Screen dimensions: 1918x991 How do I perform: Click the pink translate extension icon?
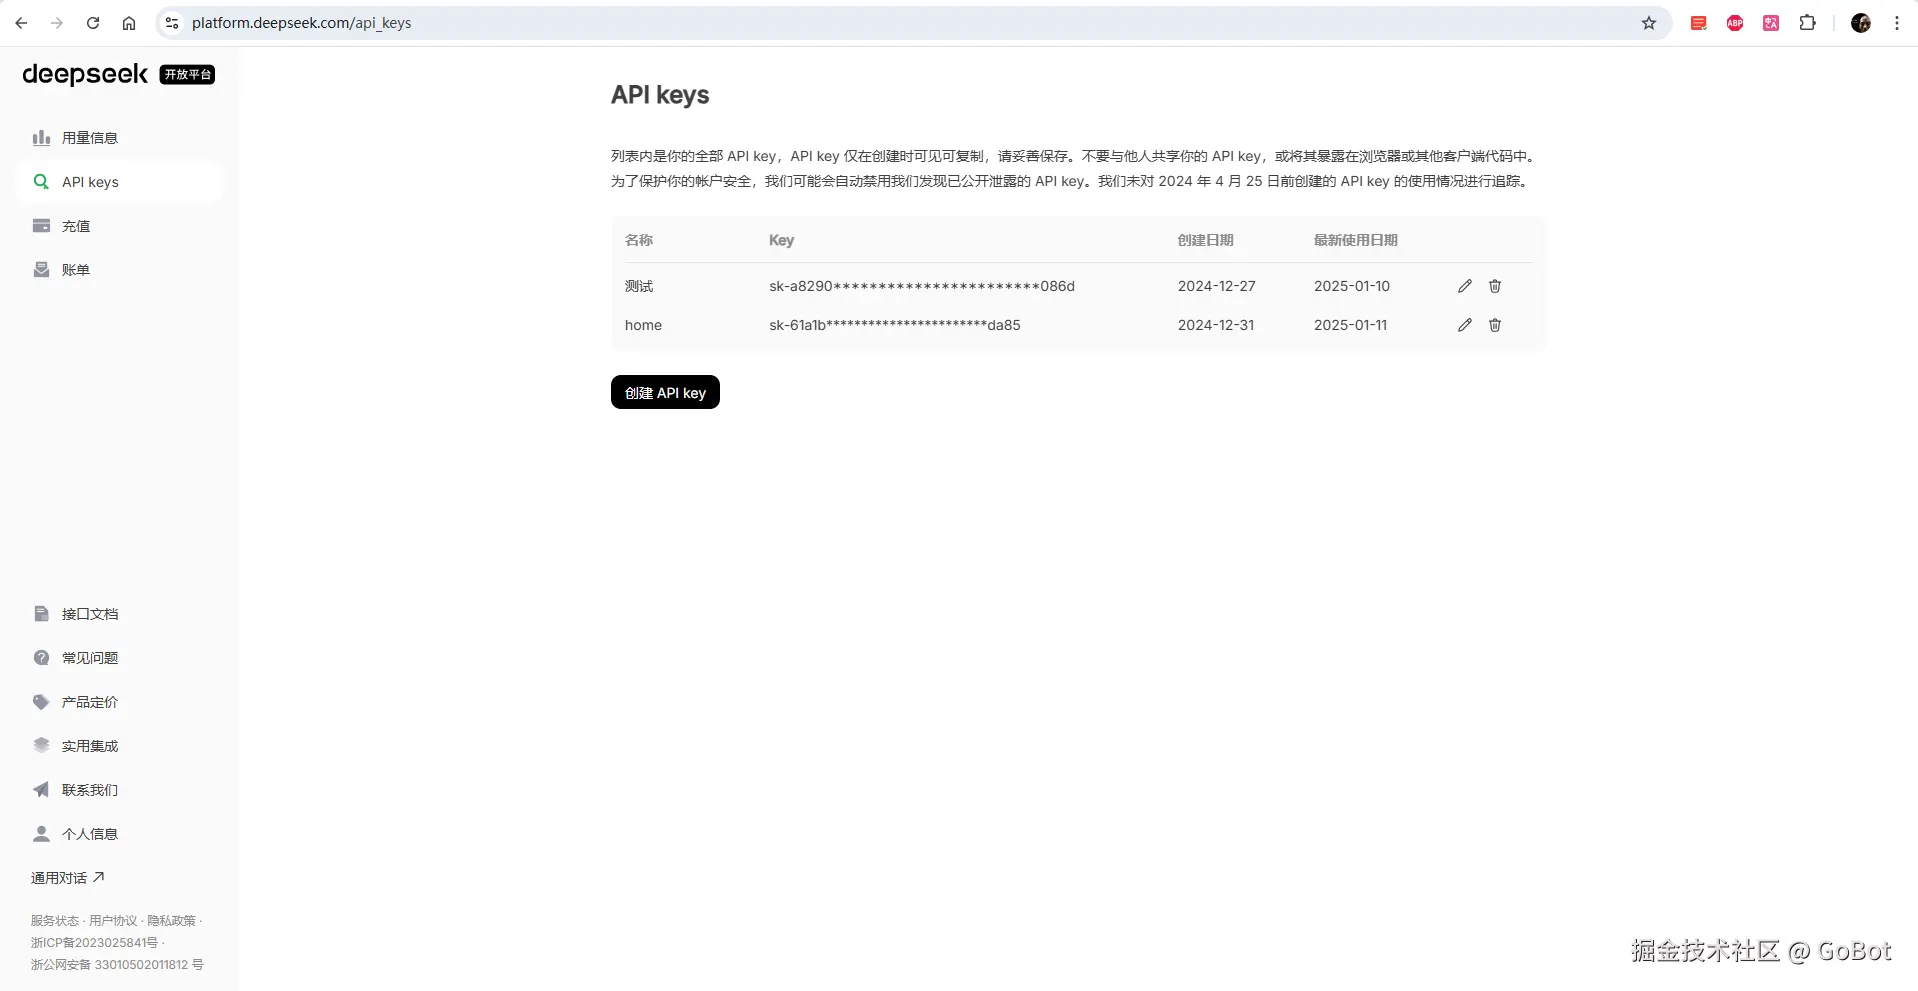(1771, 23)
